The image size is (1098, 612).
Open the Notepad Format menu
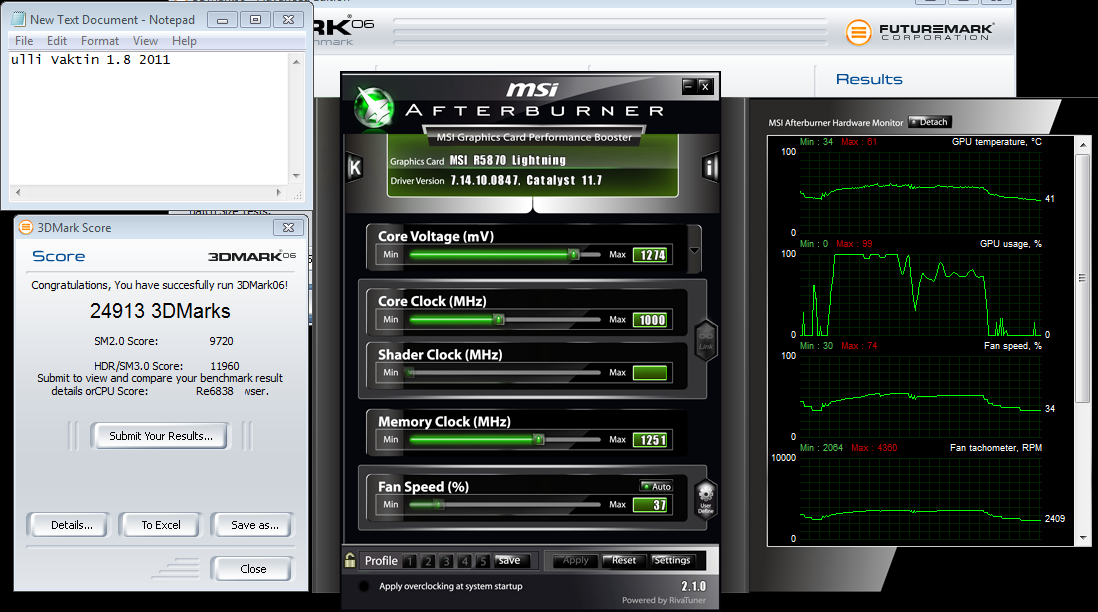[x=100, y=41]
